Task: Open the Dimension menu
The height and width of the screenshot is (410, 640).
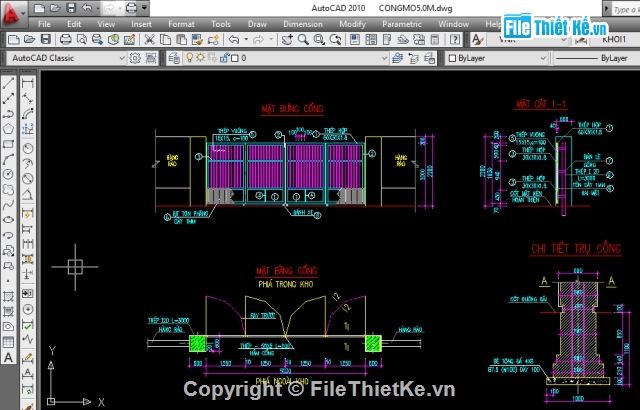Action: click(302, 24)
